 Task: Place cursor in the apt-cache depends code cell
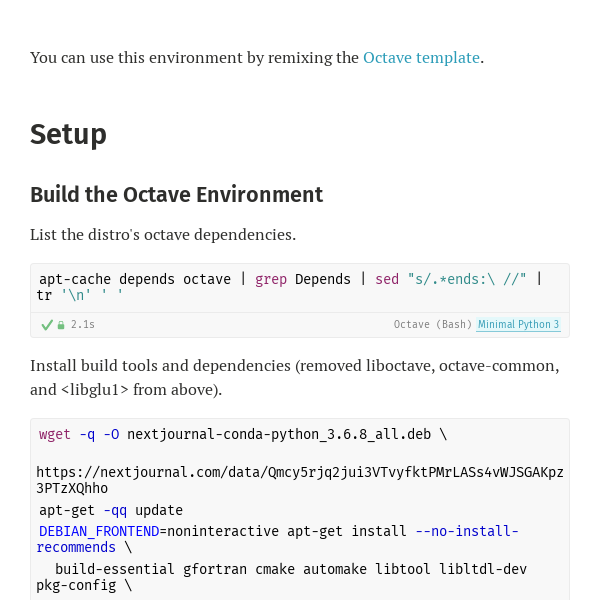pos(300,288)
